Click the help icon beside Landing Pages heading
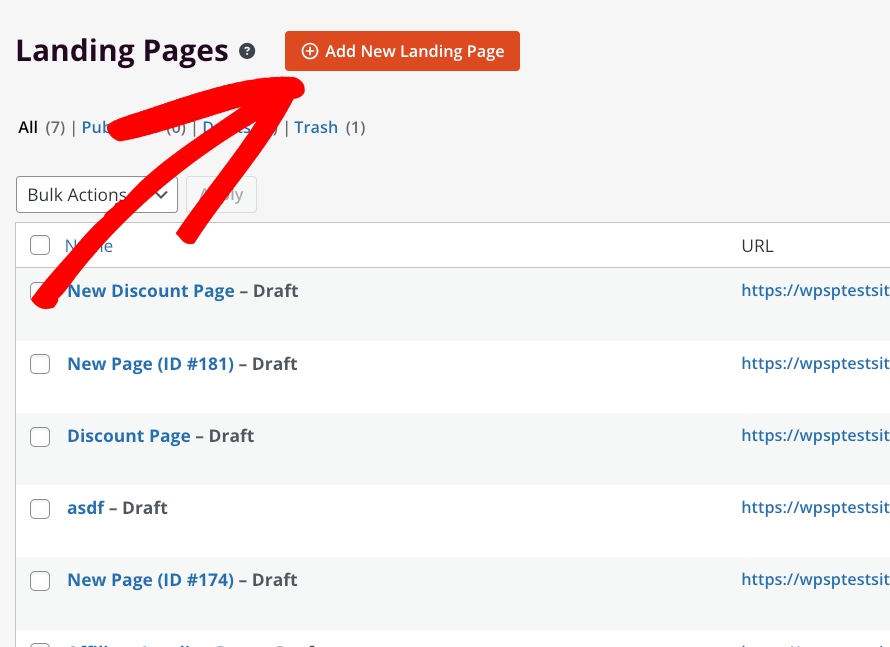 247,52
